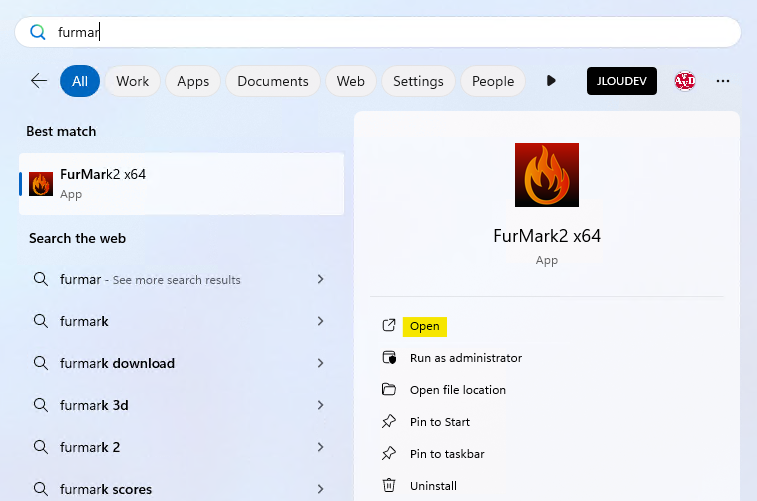Click the 'furmark 3d' suggestion text
The image size is (757, 501).
[x=94, y=405]
